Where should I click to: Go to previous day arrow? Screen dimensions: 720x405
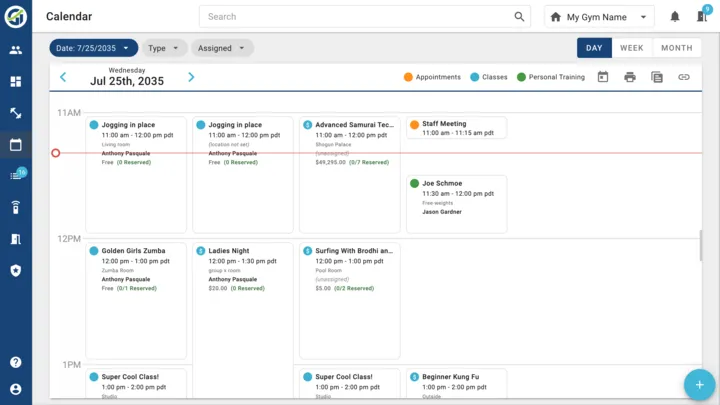click(63, 77)
